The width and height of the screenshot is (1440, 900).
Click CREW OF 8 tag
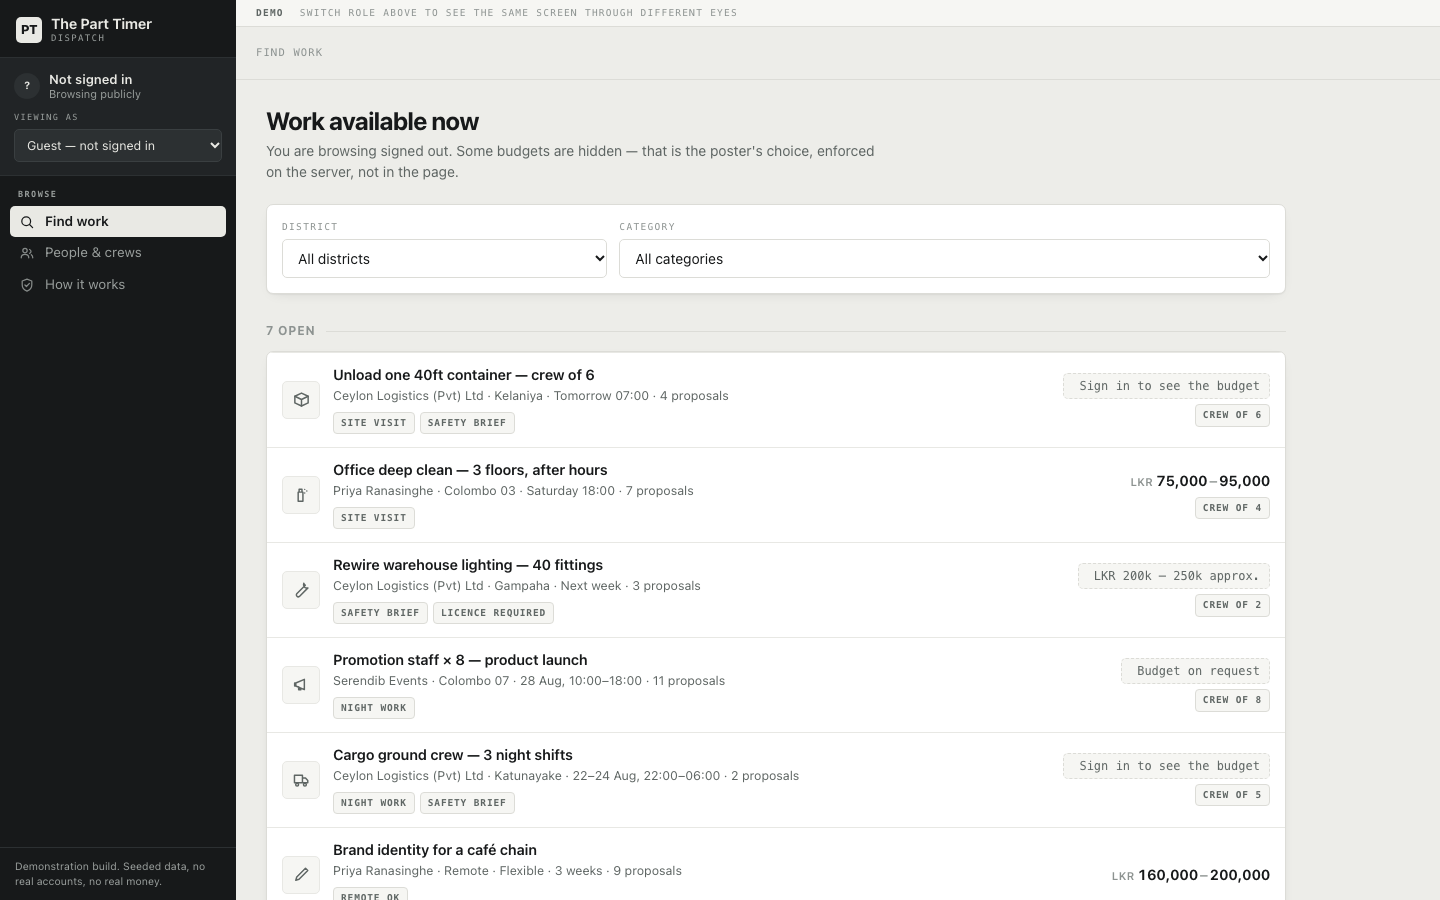1232,700
